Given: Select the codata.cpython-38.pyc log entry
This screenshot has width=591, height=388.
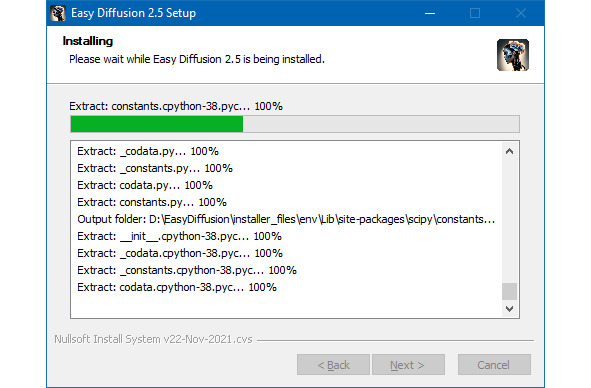Looking at the screenshot, I should pos(177,287).
